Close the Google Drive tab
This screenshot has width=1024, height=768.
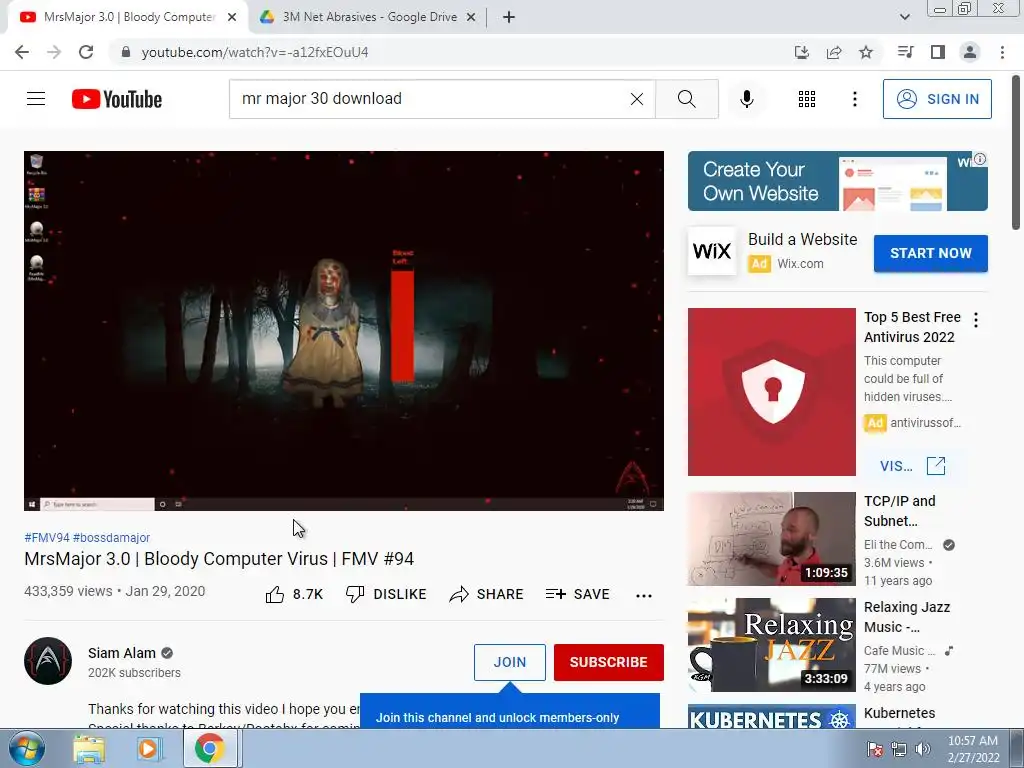[471, 17]
